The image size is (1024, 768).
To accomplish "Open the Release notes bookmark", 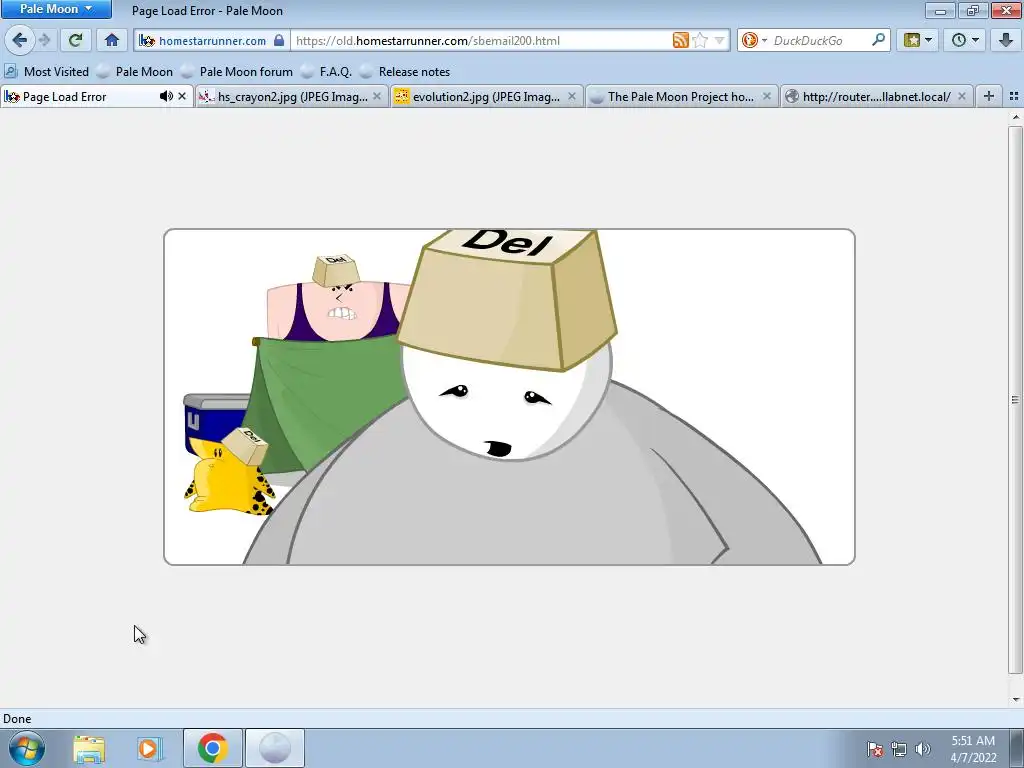I will [x=406, y=72].
